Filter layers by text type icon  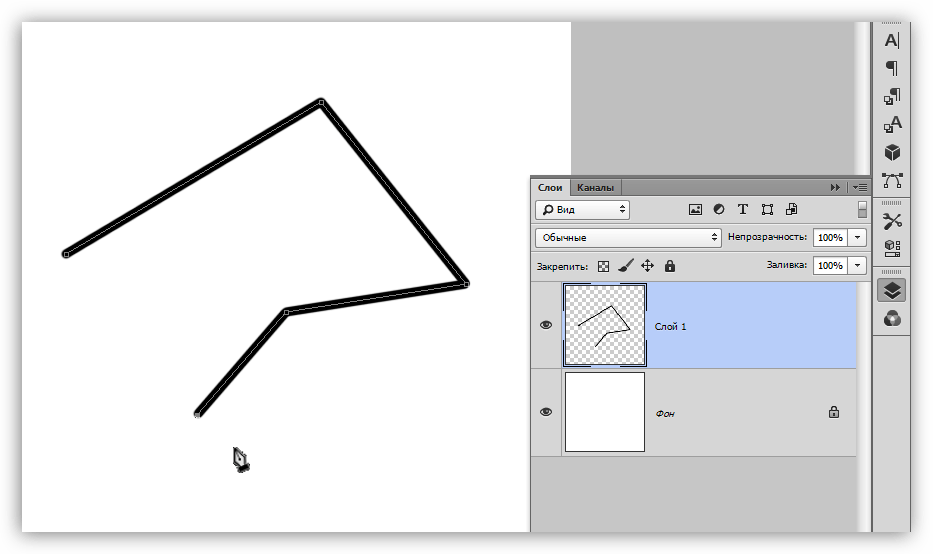coord(743,210)
